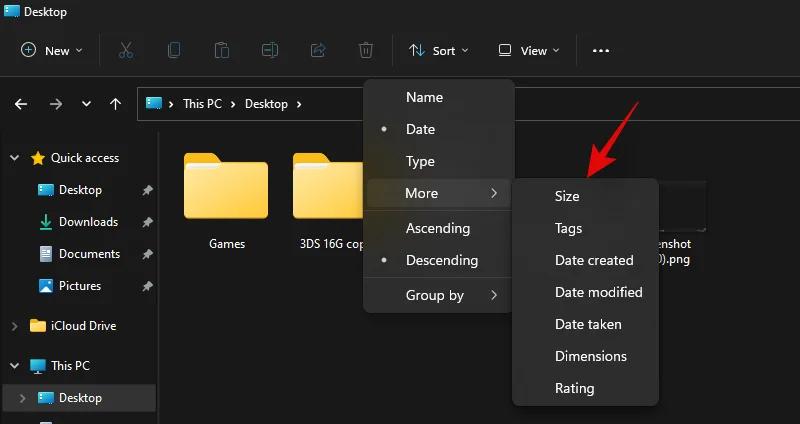
Task: Click the Share icon in toolbar
Action: pyautogui.click(x=318, y=51)
